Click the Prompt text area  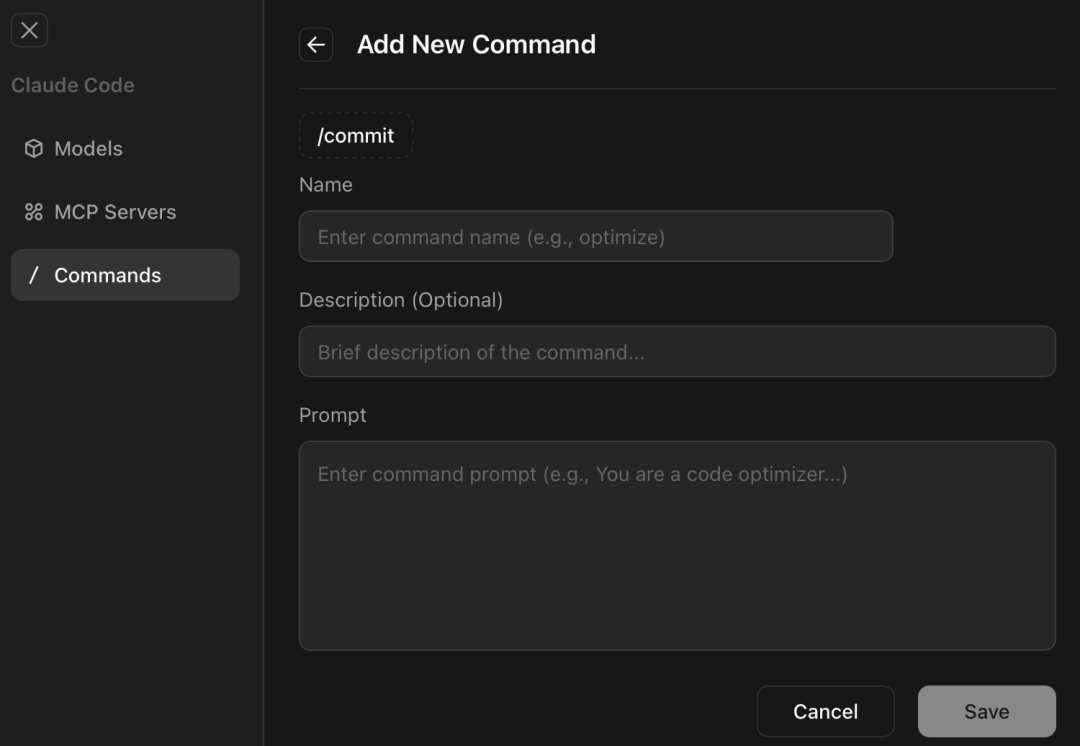[676, 545]
